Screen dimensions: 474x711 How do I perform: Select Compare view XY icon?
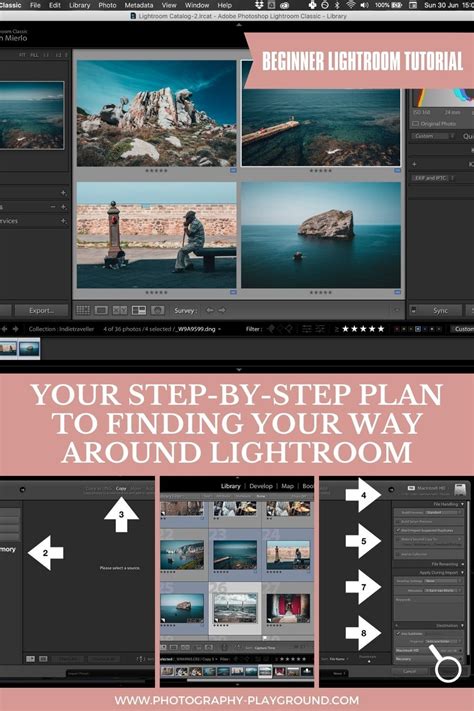pyautogui.click(x=120, y=310)
